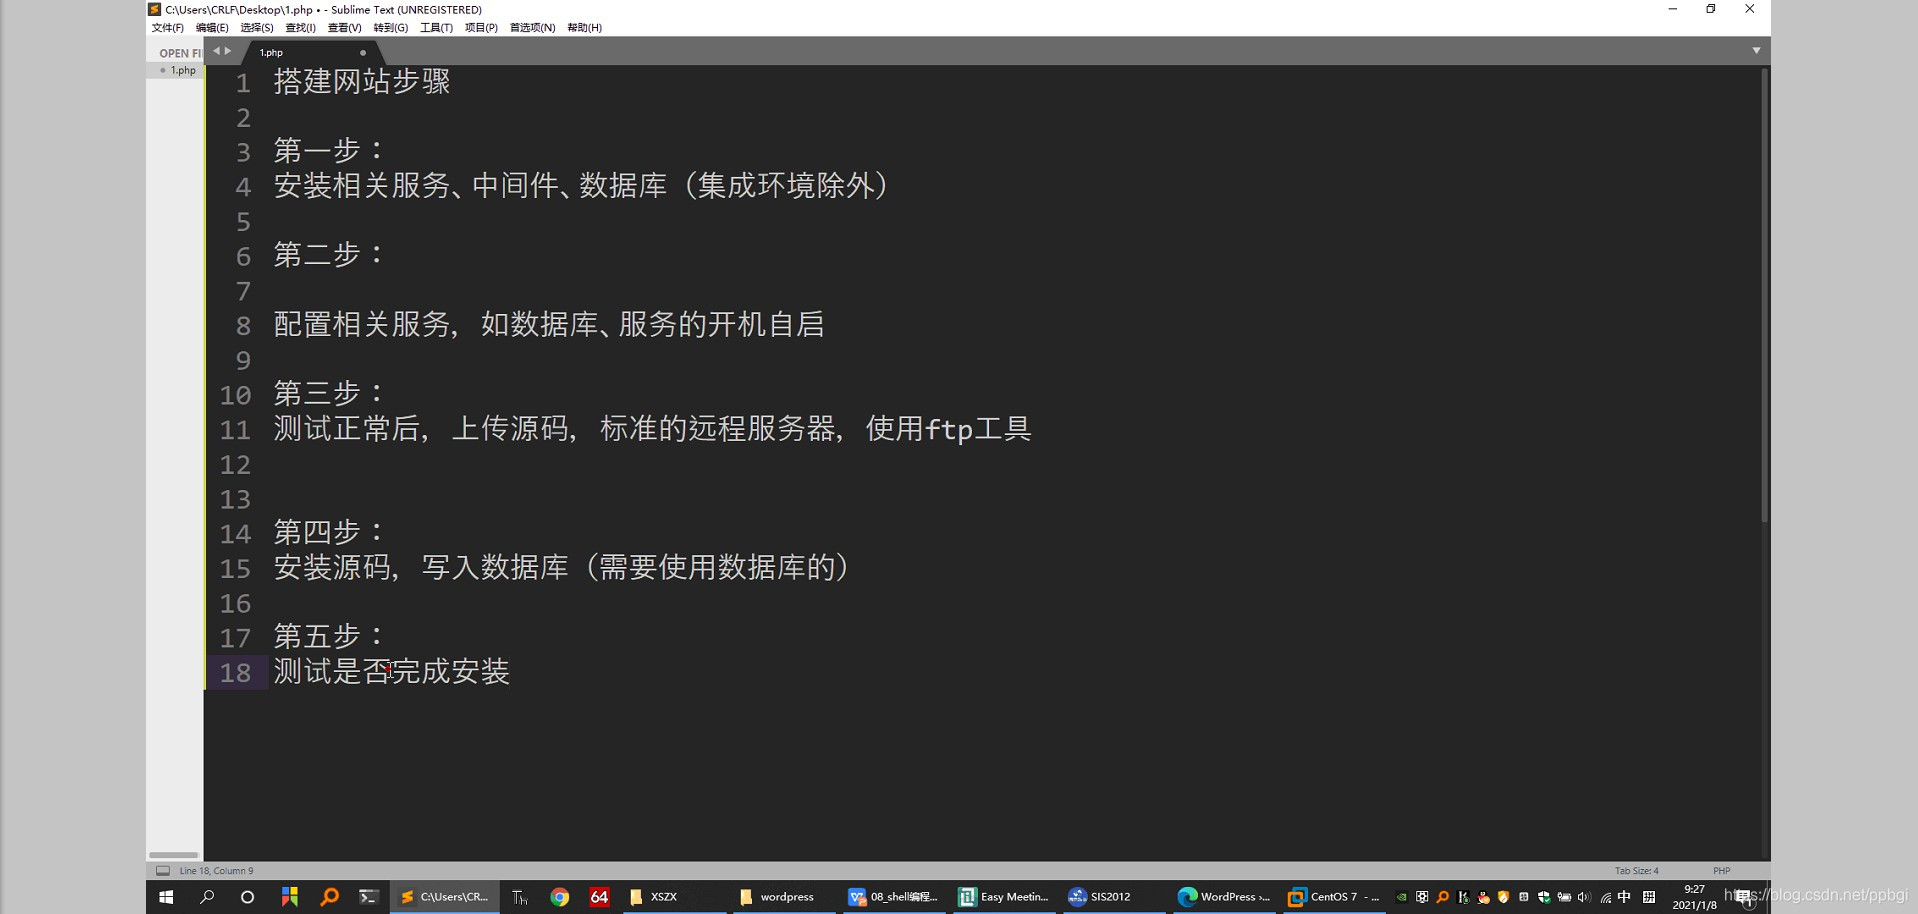Open XSZX folder window from taskbar
This screenshot has height=914, width=1918.
point(674,897)
